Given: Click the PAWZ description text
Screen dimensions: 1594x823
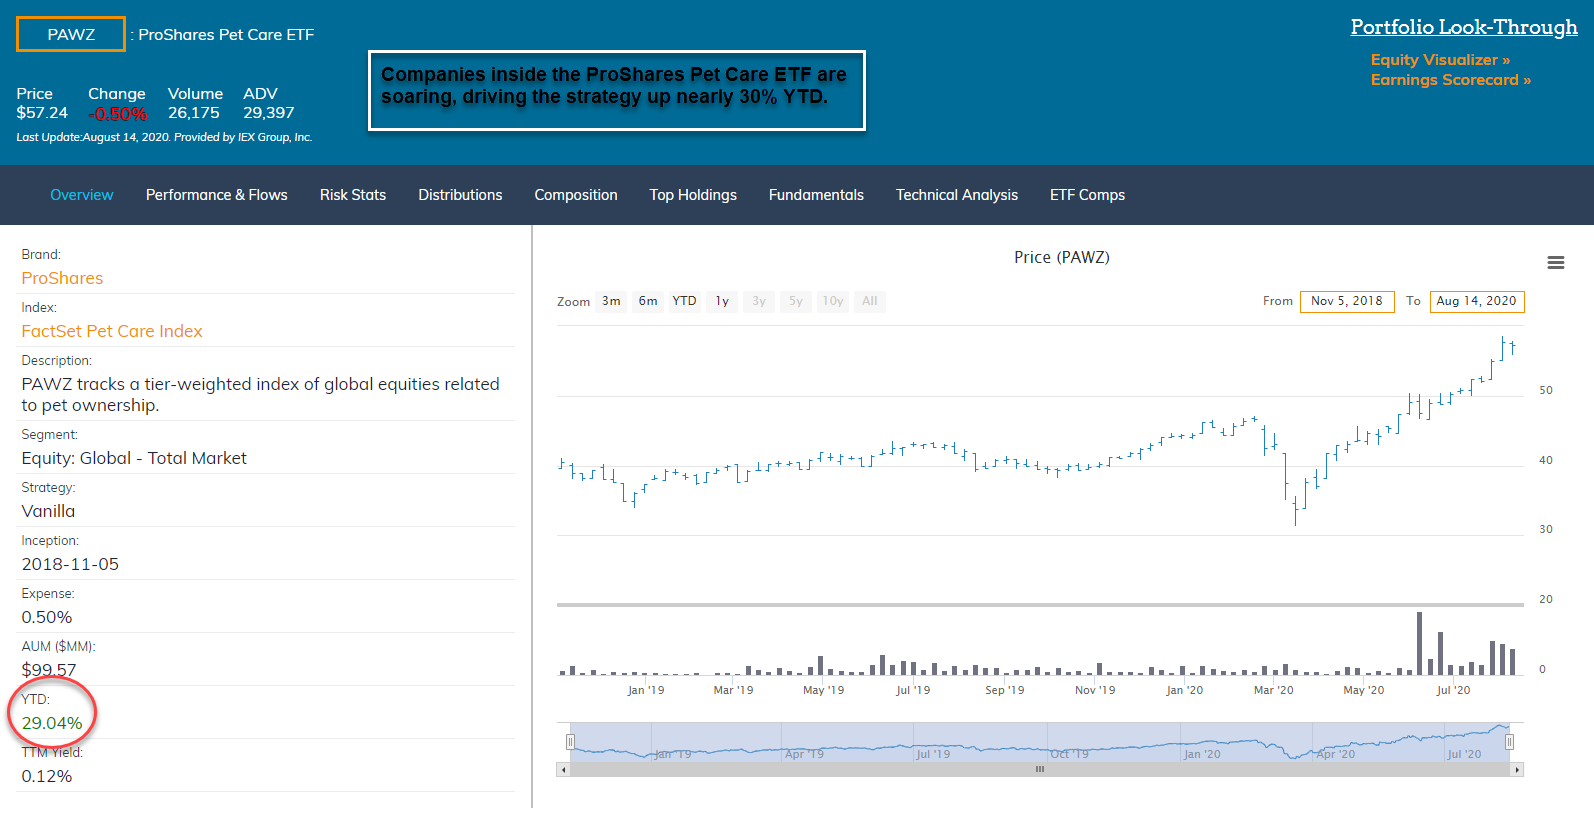Looking at the screenshot, I should click(x=260, y=394).
